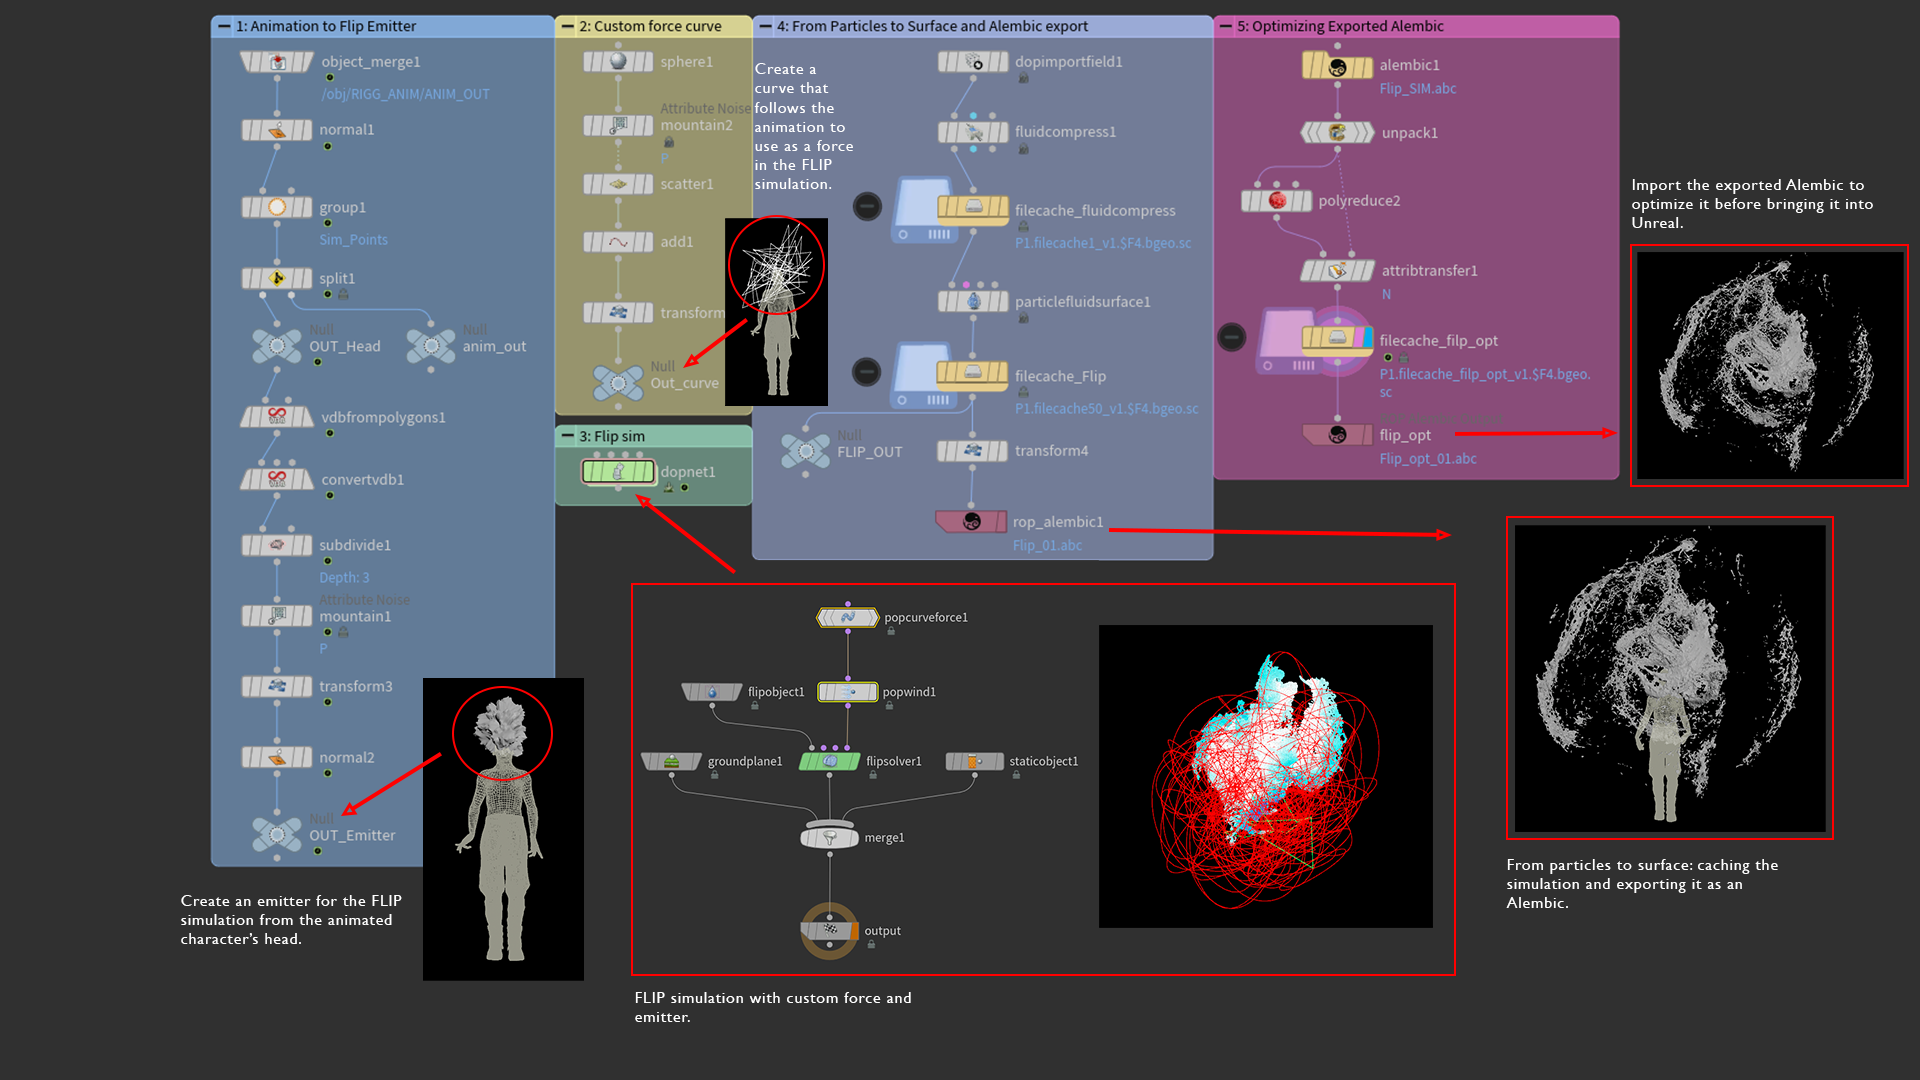Toggle the round button beside filecache_filp_opt
The width and height of the screenshot is (1920, 1080).
[1232, 337]
